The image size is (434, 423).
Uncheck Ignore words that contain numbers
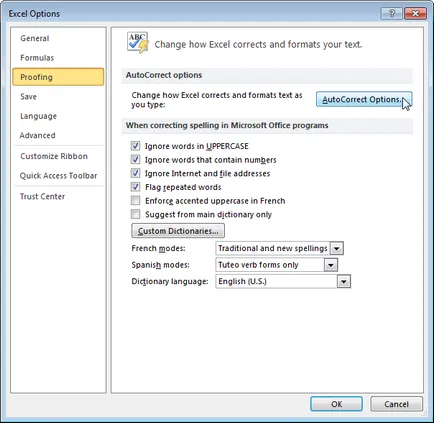pos(135,160)
